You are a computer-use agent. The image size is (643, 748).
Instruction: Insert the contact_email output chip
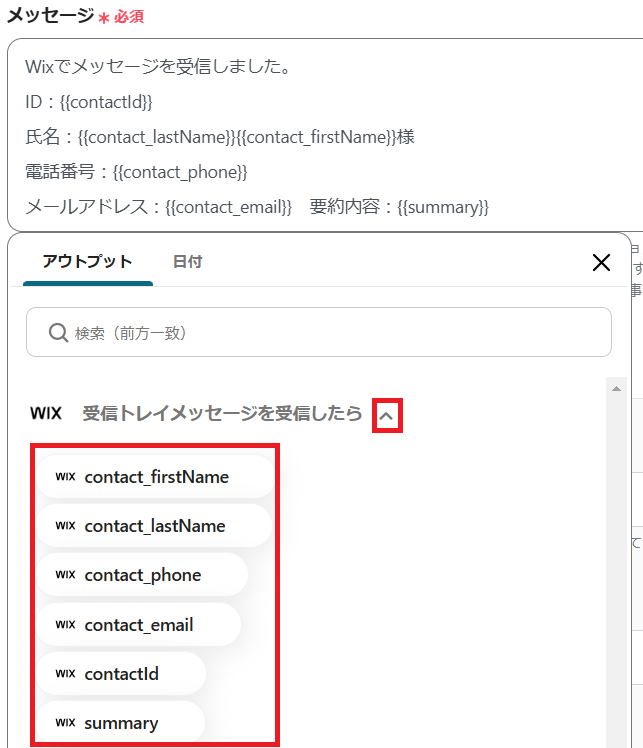139,625
